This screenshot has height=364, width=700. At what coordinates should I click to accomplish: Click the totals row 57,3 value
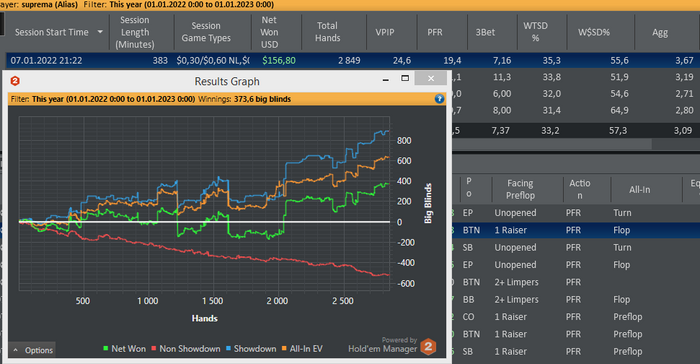pyautogui.click(x=618, y=130)
